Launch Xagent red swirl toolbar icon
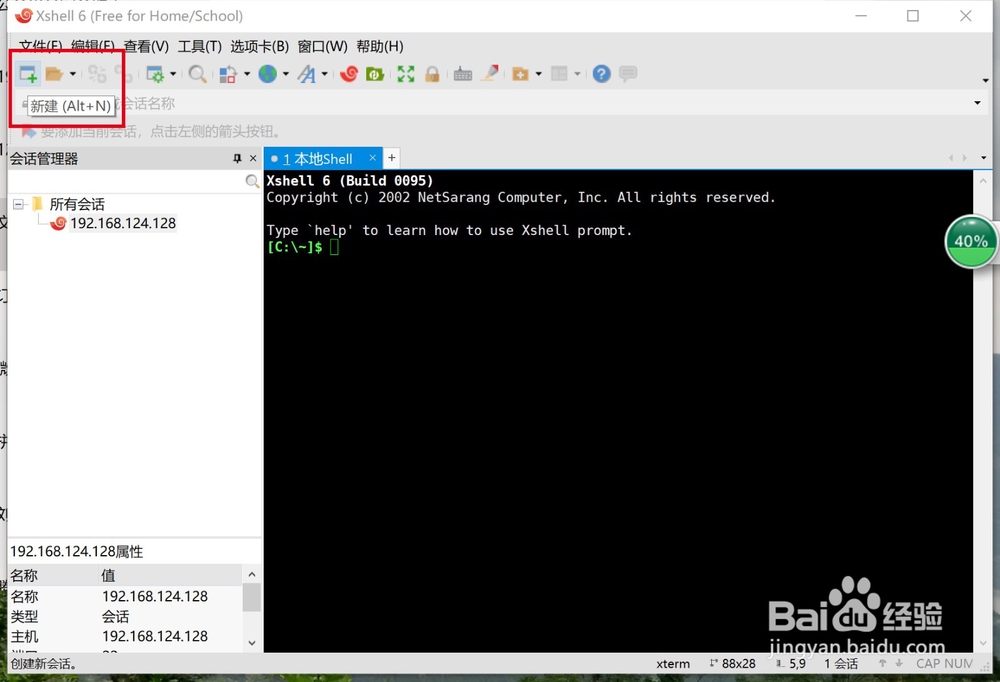1000x682 pixels. (349, 74)
